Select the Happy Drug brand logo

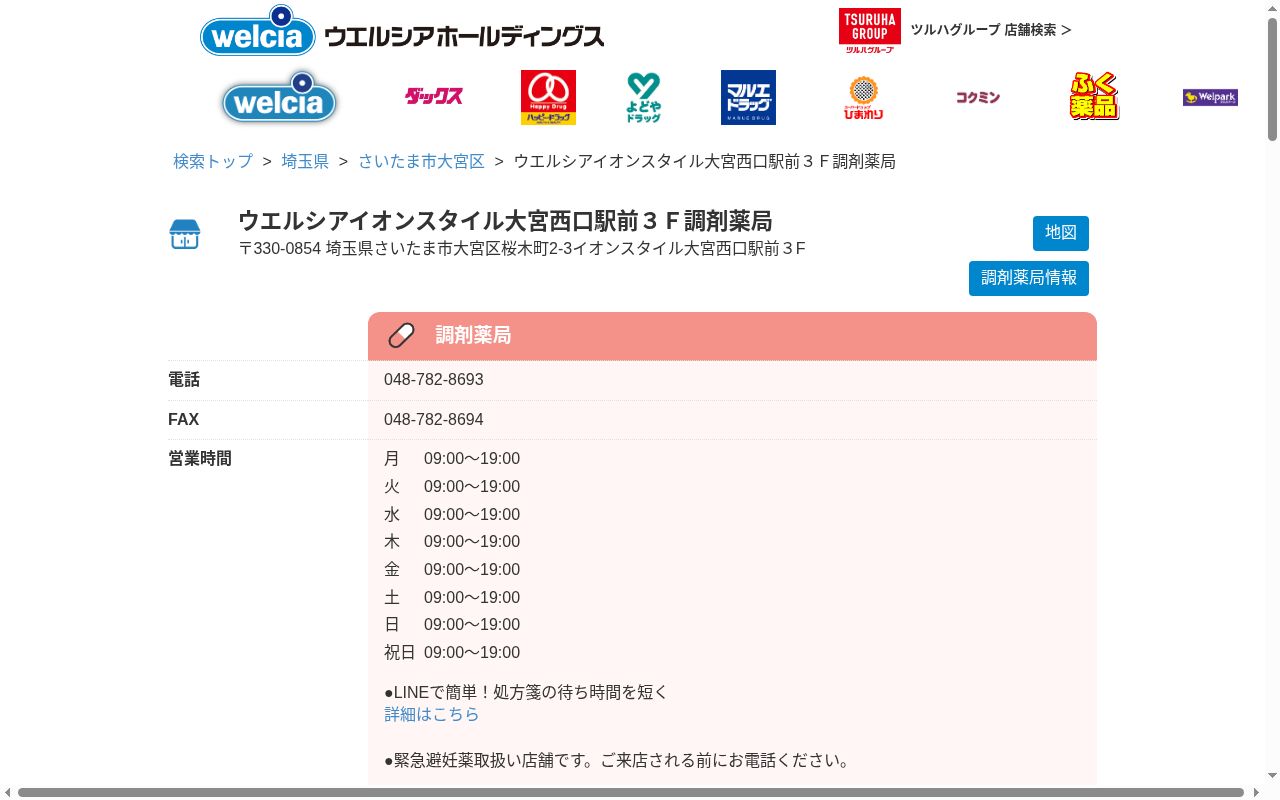point(548,97)
